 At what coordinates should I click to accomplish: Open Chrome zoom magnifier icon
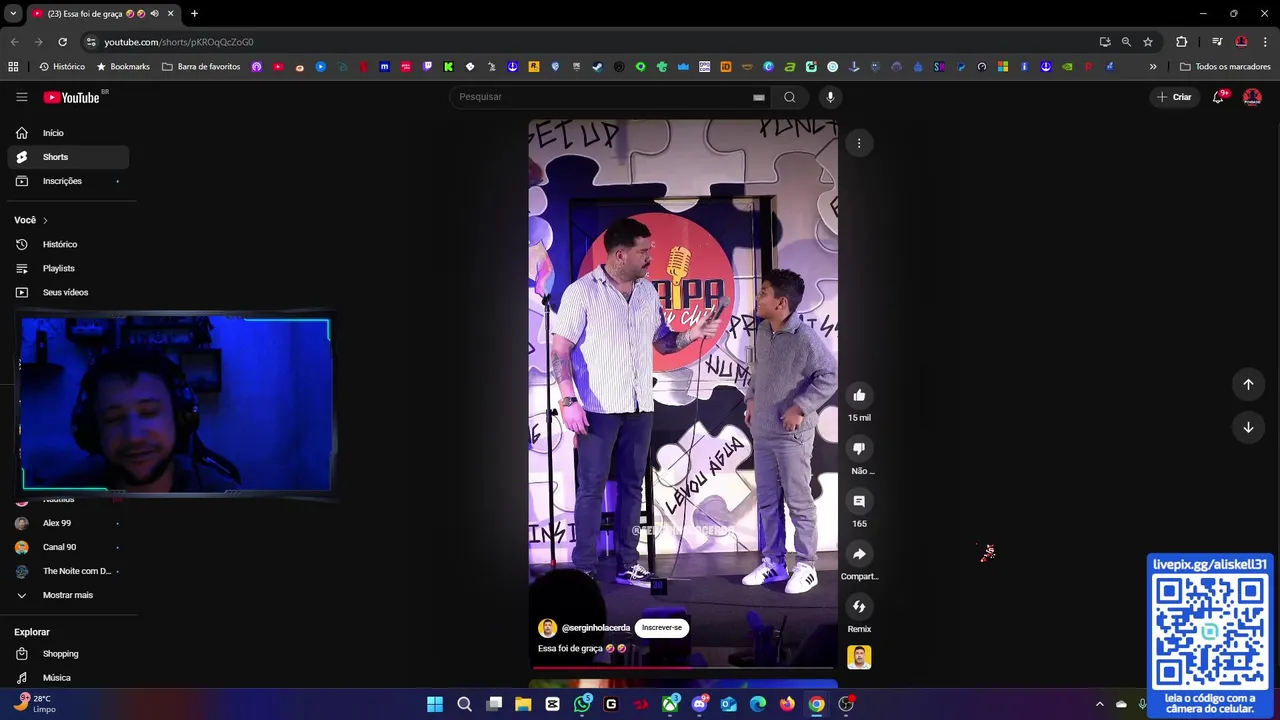point(1126,42)
